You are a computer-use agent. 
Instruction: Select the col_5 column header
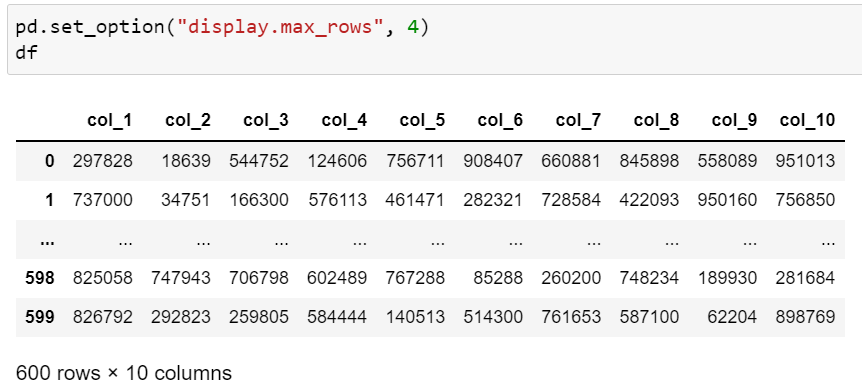coord(422,120)
